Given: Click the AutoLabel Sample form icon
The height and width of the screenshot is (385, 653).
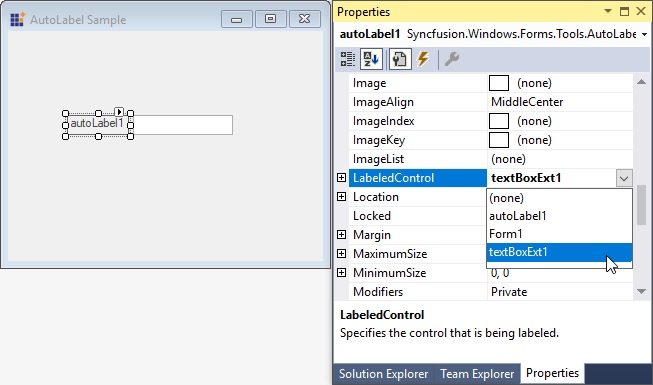Looking at the screenshot, I should pos(17,19).
